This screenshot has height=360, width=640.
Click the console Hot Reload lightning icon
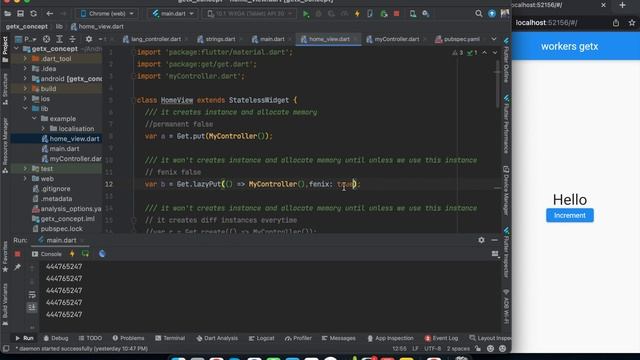(x=72, y=254)
